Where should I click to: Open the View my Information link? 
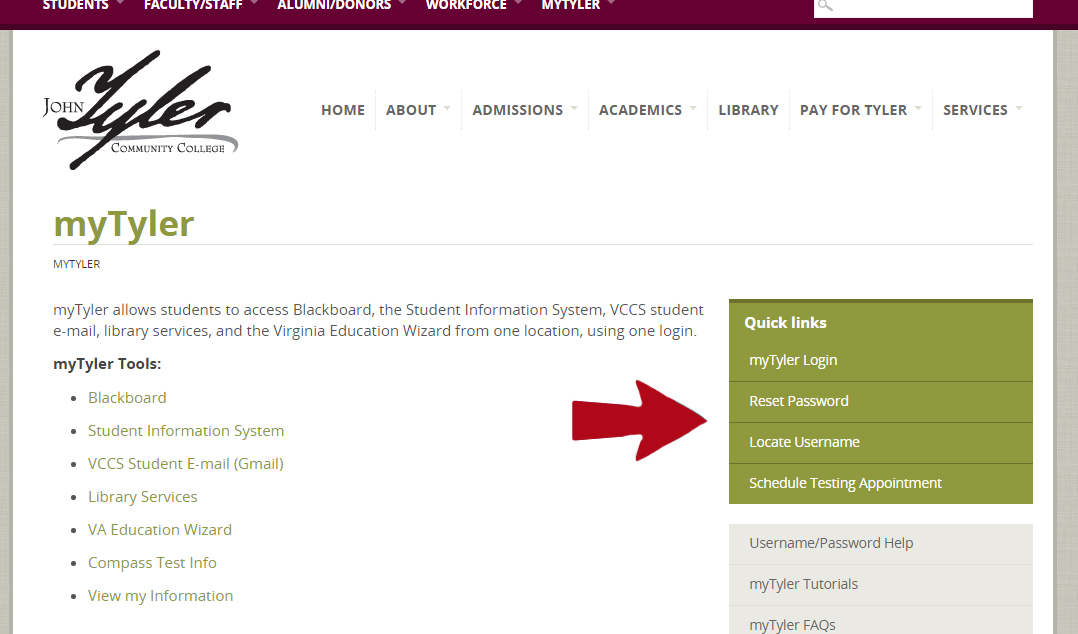(x=160, y=595)
